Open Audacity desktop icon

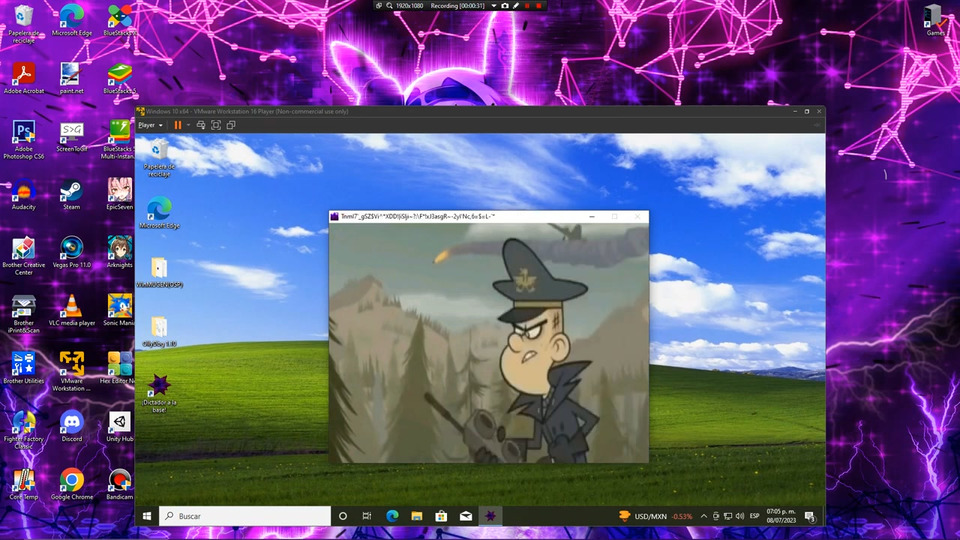24,194
